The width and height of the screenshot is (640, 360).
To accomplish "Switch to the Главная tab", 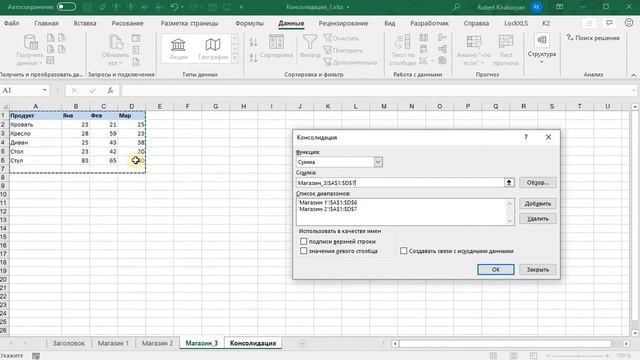I will (x=46, y=23).
